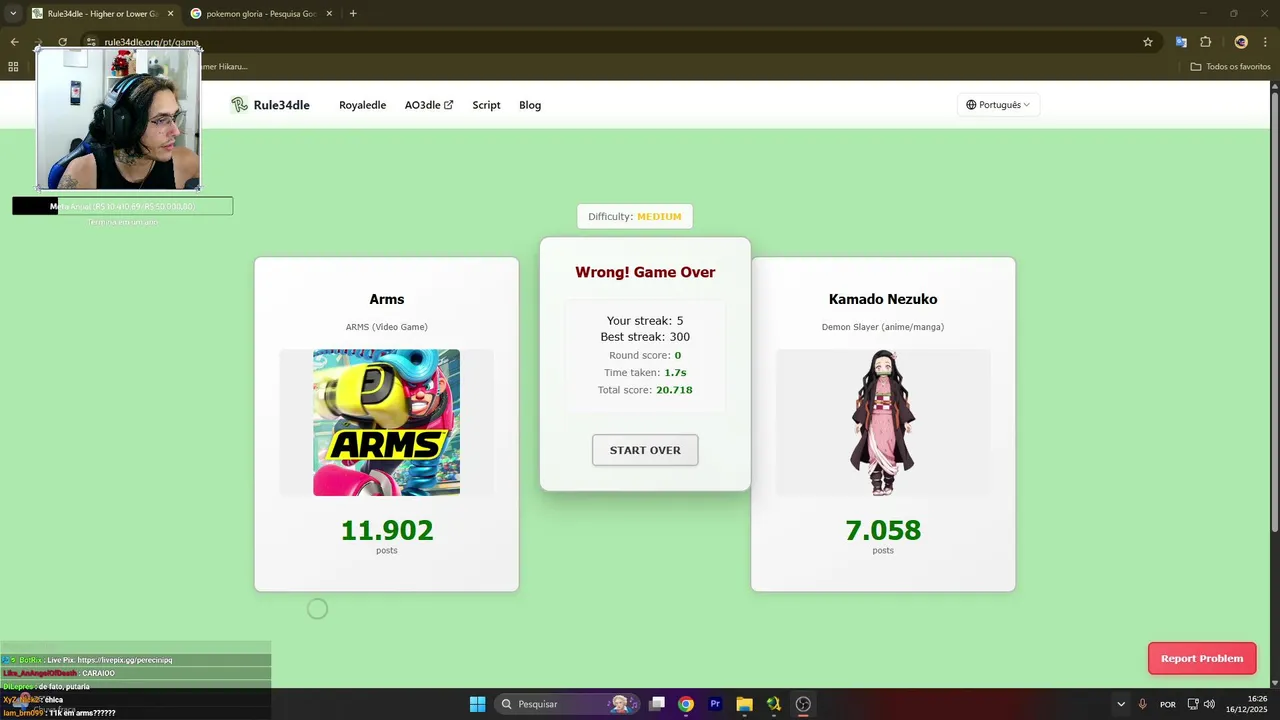Screen dimensions: 1280x720
Task: Open File Explorer from the taskbar
Action: (x=744, y=704)
